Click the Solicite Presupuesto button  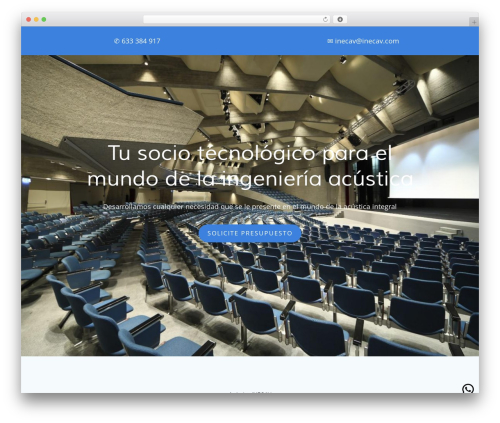(x=250, y=233)
